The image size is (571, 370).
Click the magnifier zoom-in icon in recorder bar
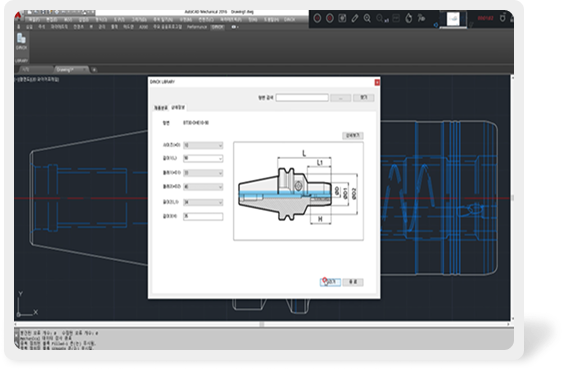pos(367,19)
